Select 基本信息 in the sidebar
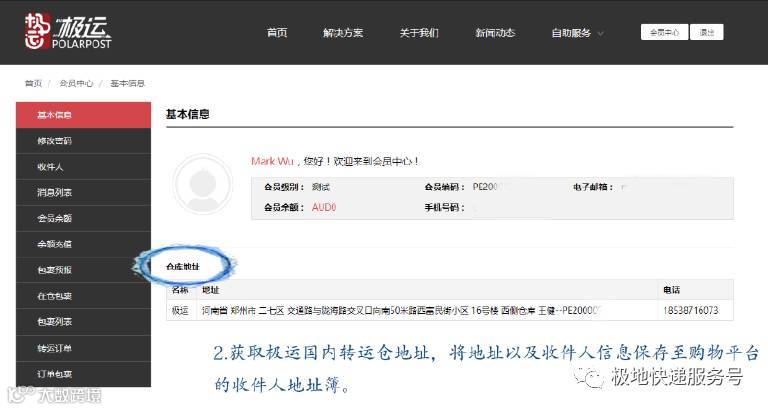Viewport: 768px width, 410px height. [83, 115]
